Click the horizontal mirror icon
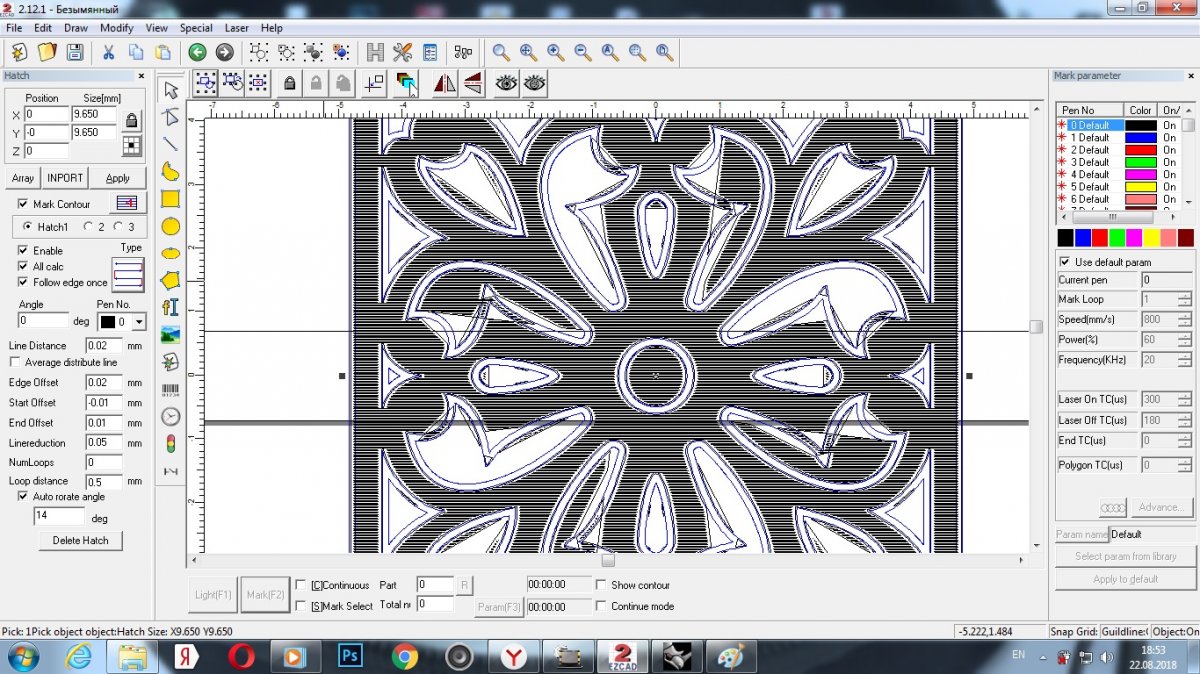This screenshot has width=1200, height=674. 444,84
